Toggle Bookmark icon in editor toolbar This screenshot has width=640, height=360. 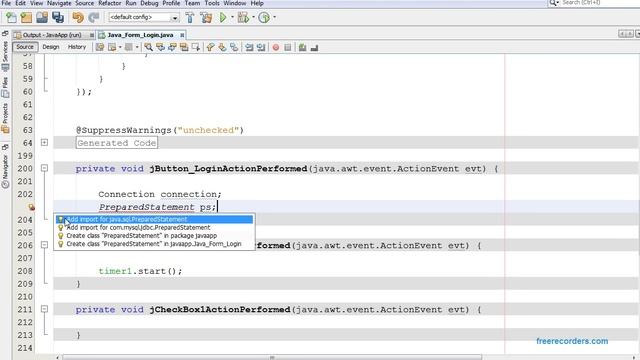pos(234,47)
